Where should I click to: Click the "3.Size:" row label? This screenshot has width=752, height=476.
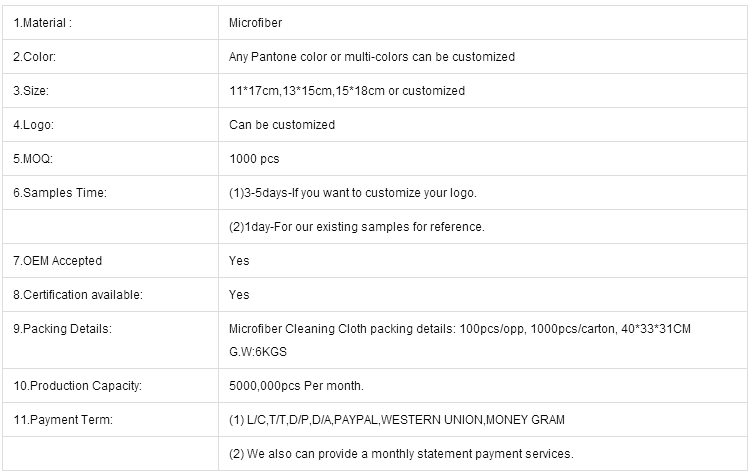pyautogui.click(x=32, y=91)
